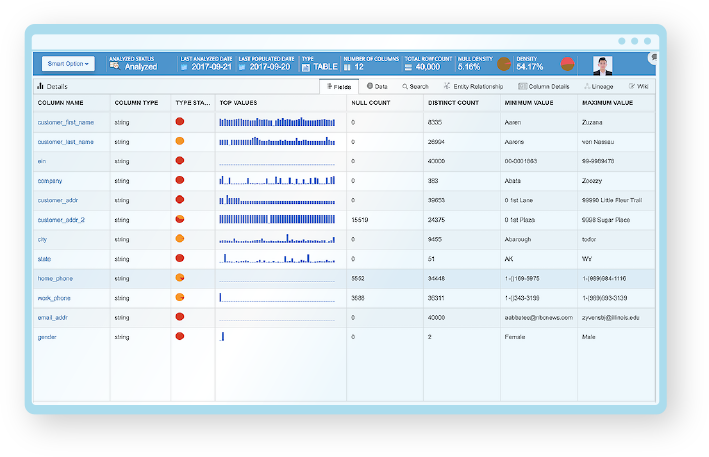Click top values chart for customer_addr_2
709x457 pixels.
277,219
